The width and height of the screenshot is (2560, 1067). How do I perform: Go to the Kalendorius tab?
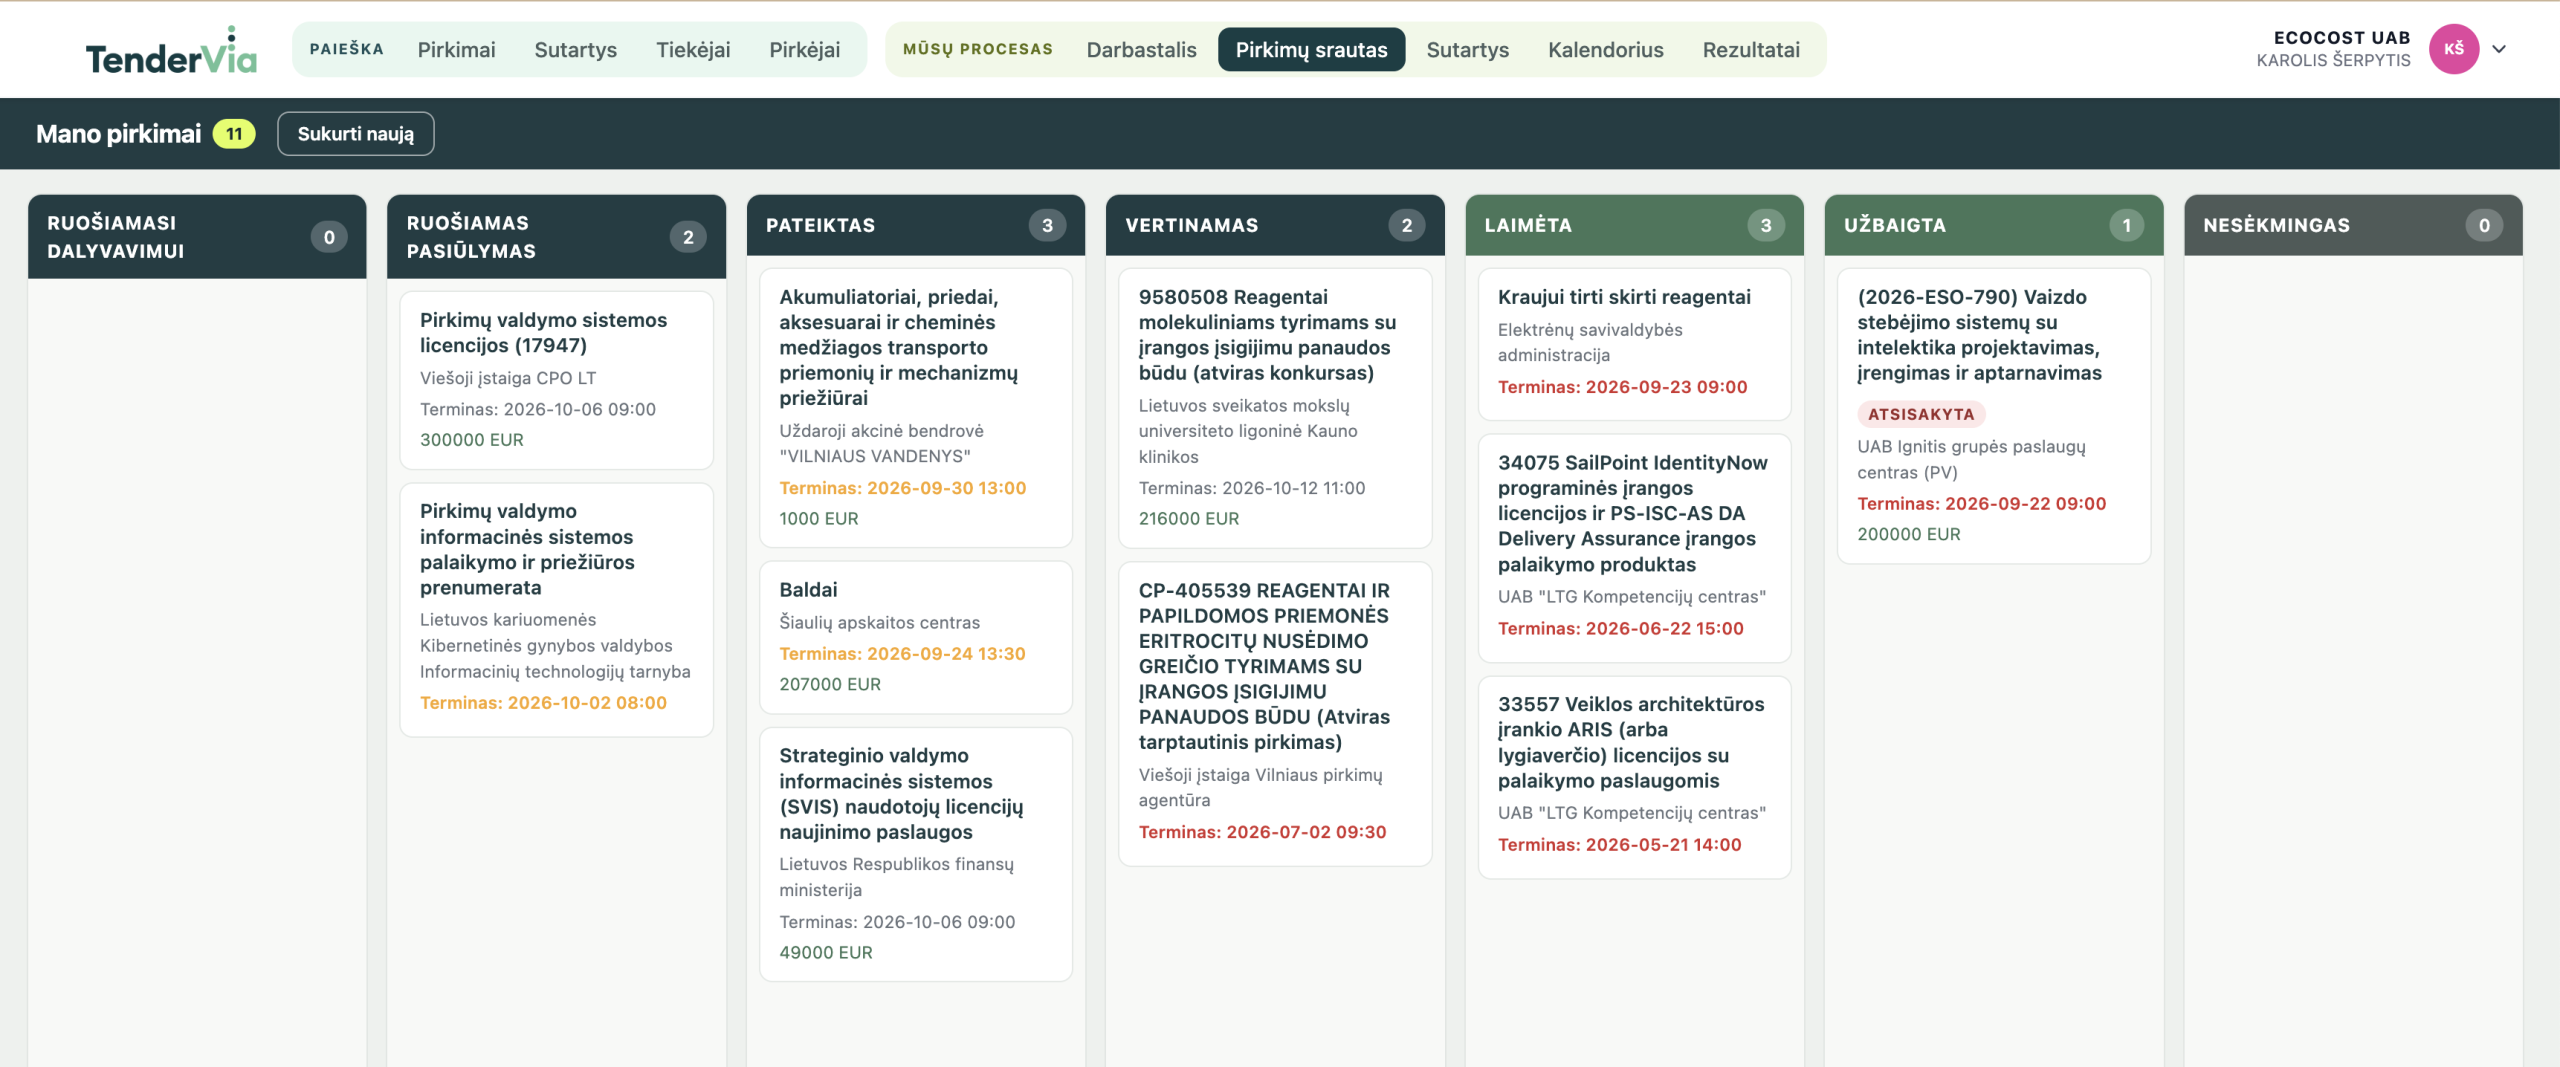click(1605, 49)
